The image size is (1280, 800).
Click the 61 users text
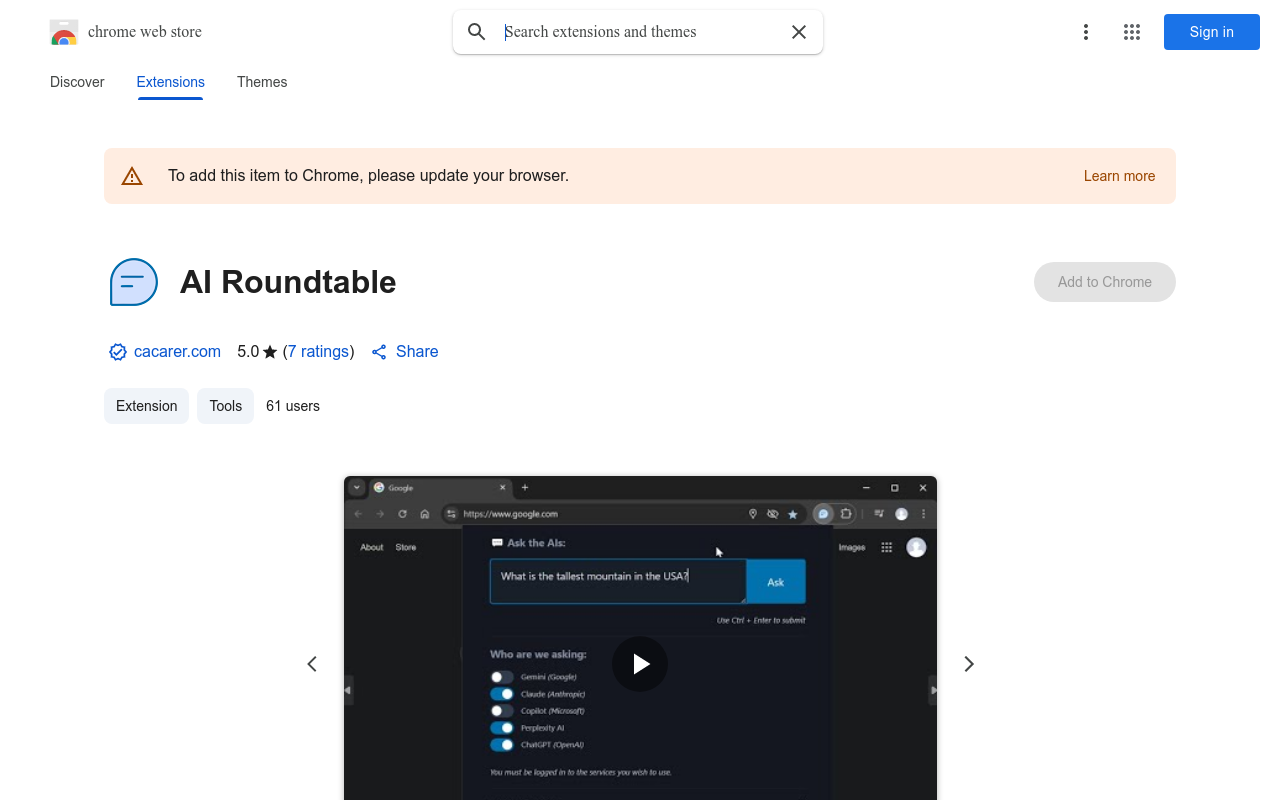pos(293,406)
